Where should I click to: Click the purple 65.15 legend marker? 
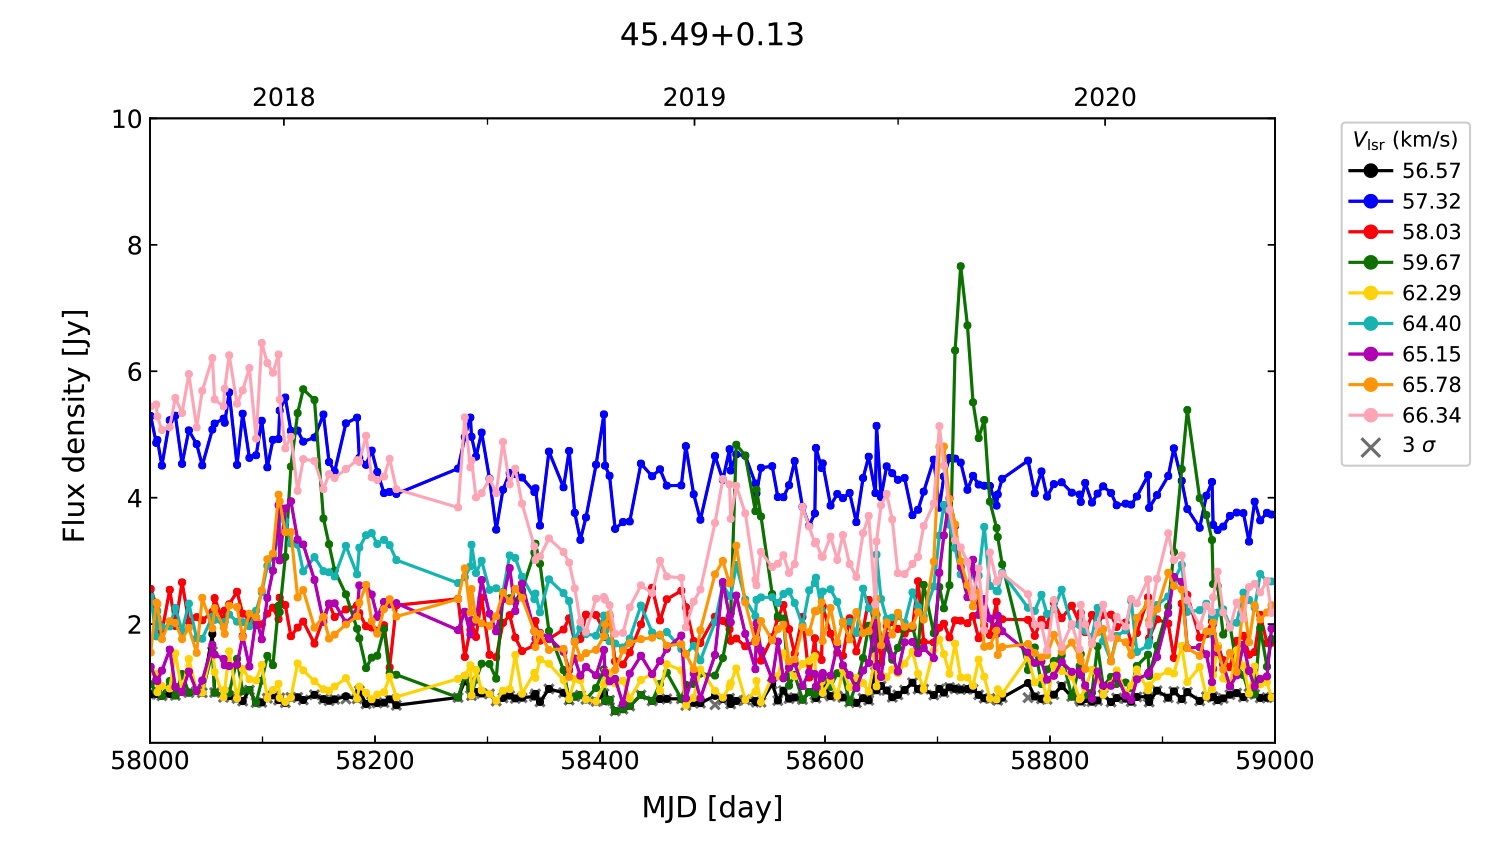[x=1370, y=354]
